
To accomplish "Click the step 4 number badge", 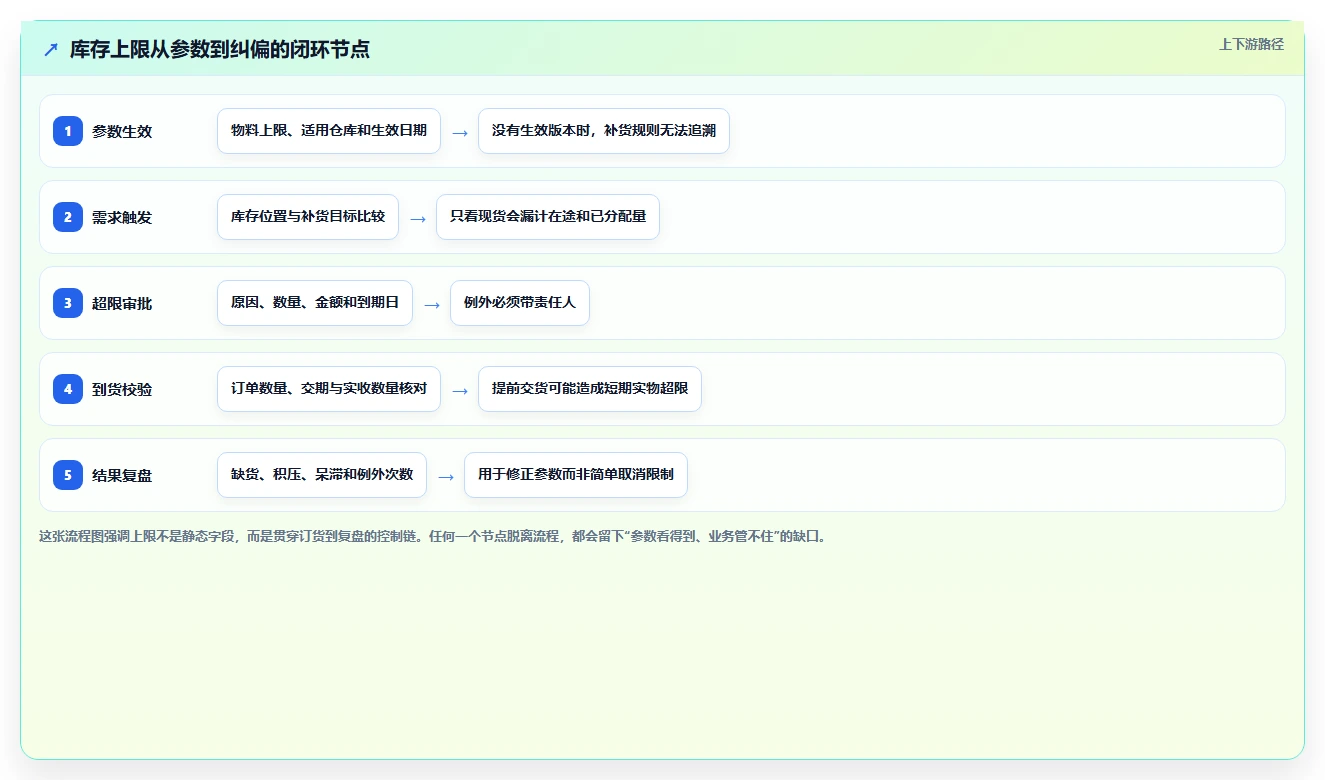I will click(x=68, y=389).
